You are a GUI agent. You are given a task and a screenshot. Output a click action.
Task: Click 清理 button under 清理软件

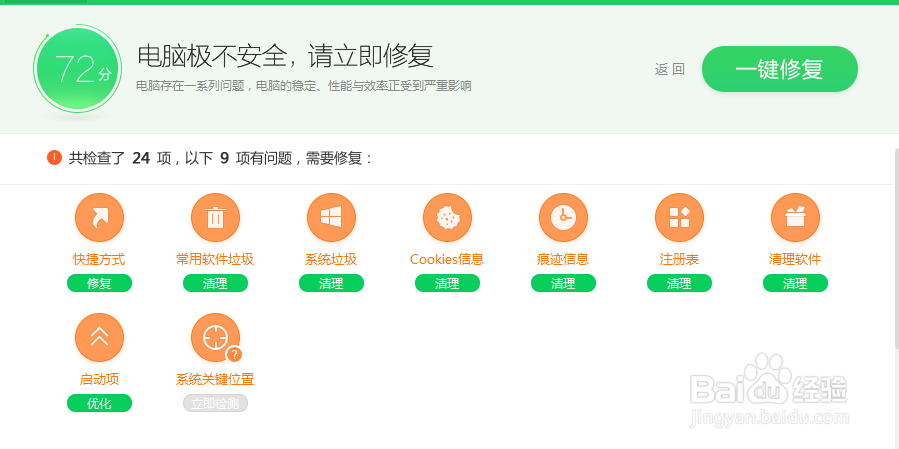point(795,283)
